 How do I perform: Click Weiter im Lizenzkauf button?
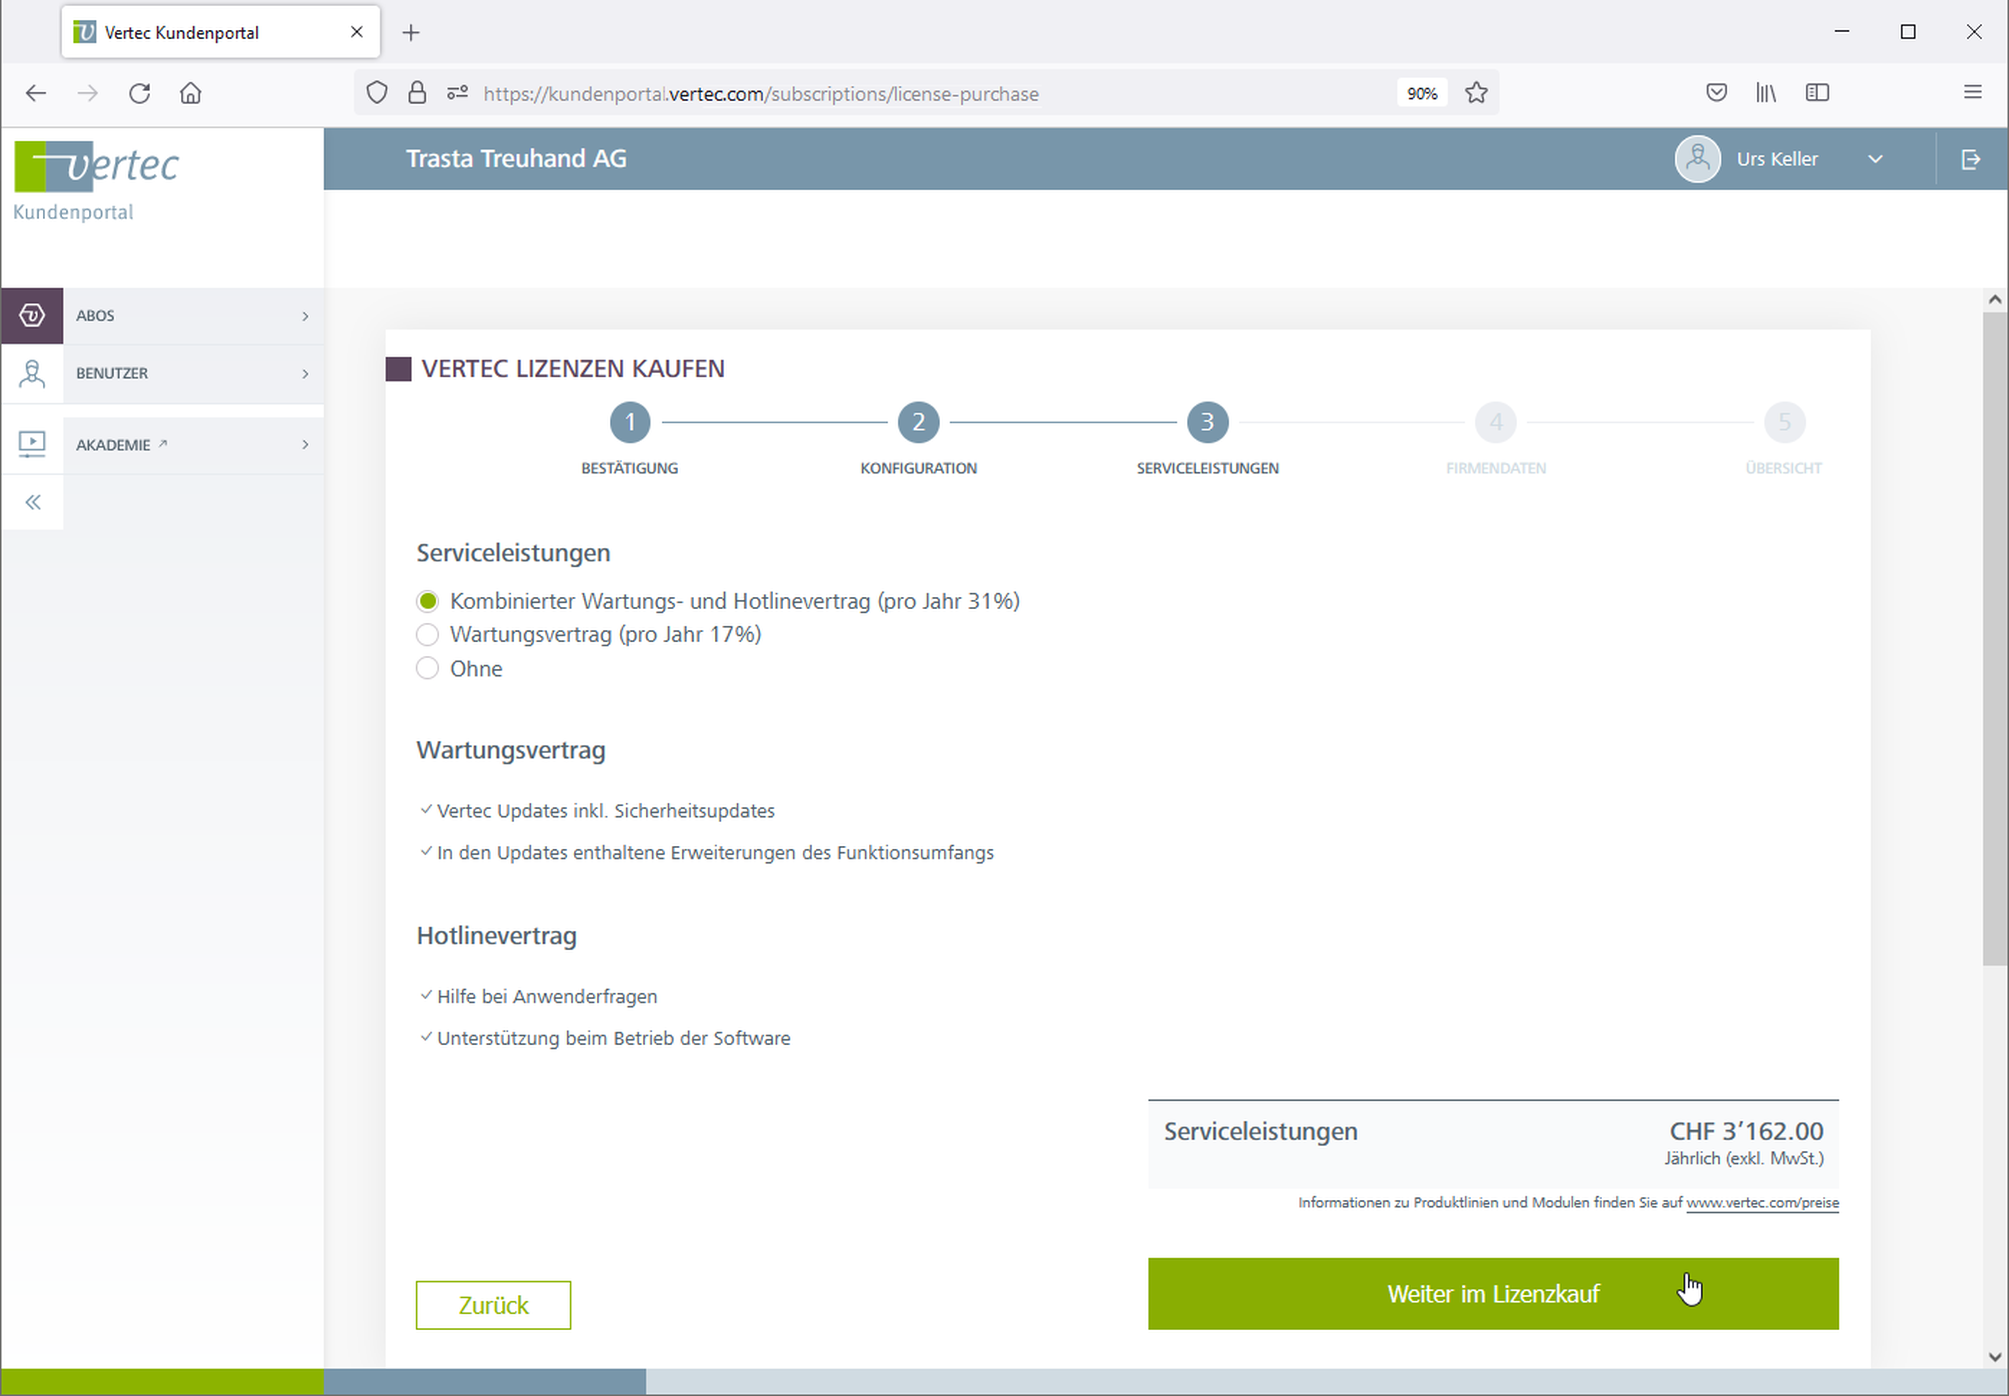[1492, 1294]
